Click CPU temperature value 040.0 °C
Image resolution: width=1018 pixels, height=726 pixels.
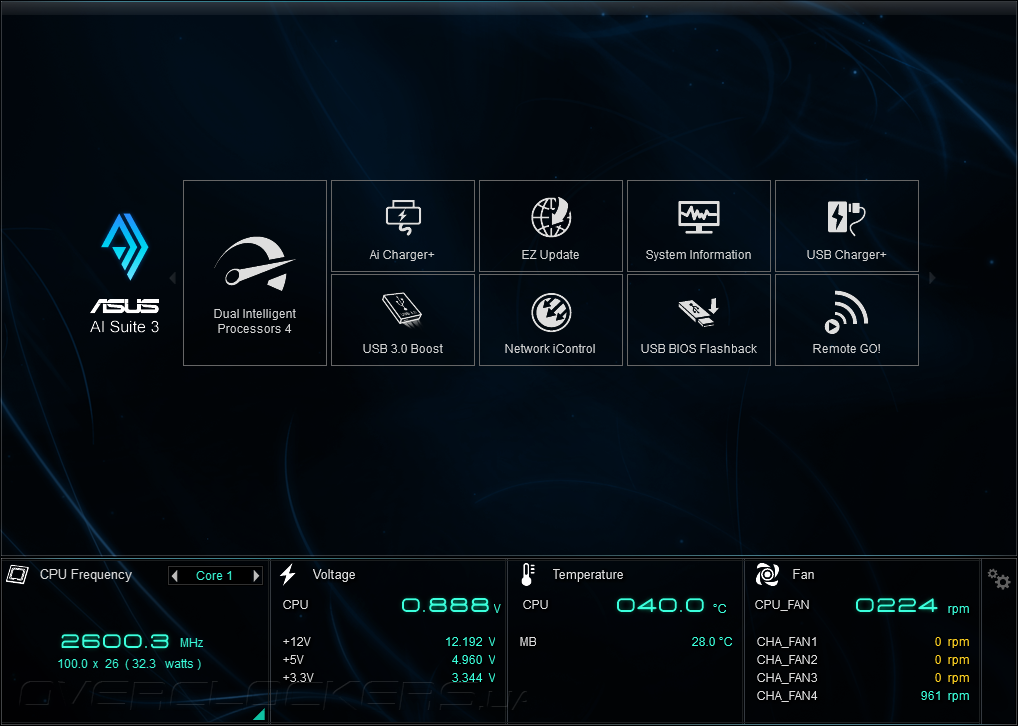coord(671,605)
